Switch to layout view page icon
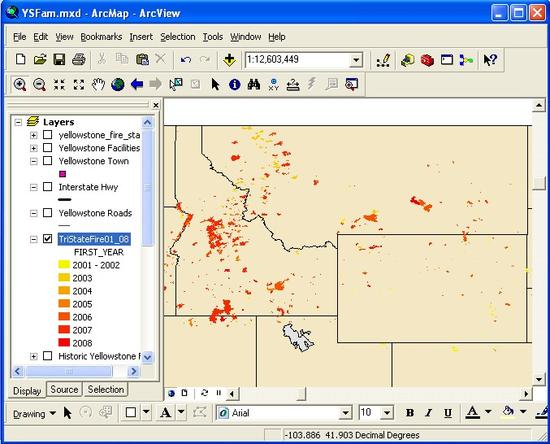Screen dimensions: 550x444 click(184, 393)
